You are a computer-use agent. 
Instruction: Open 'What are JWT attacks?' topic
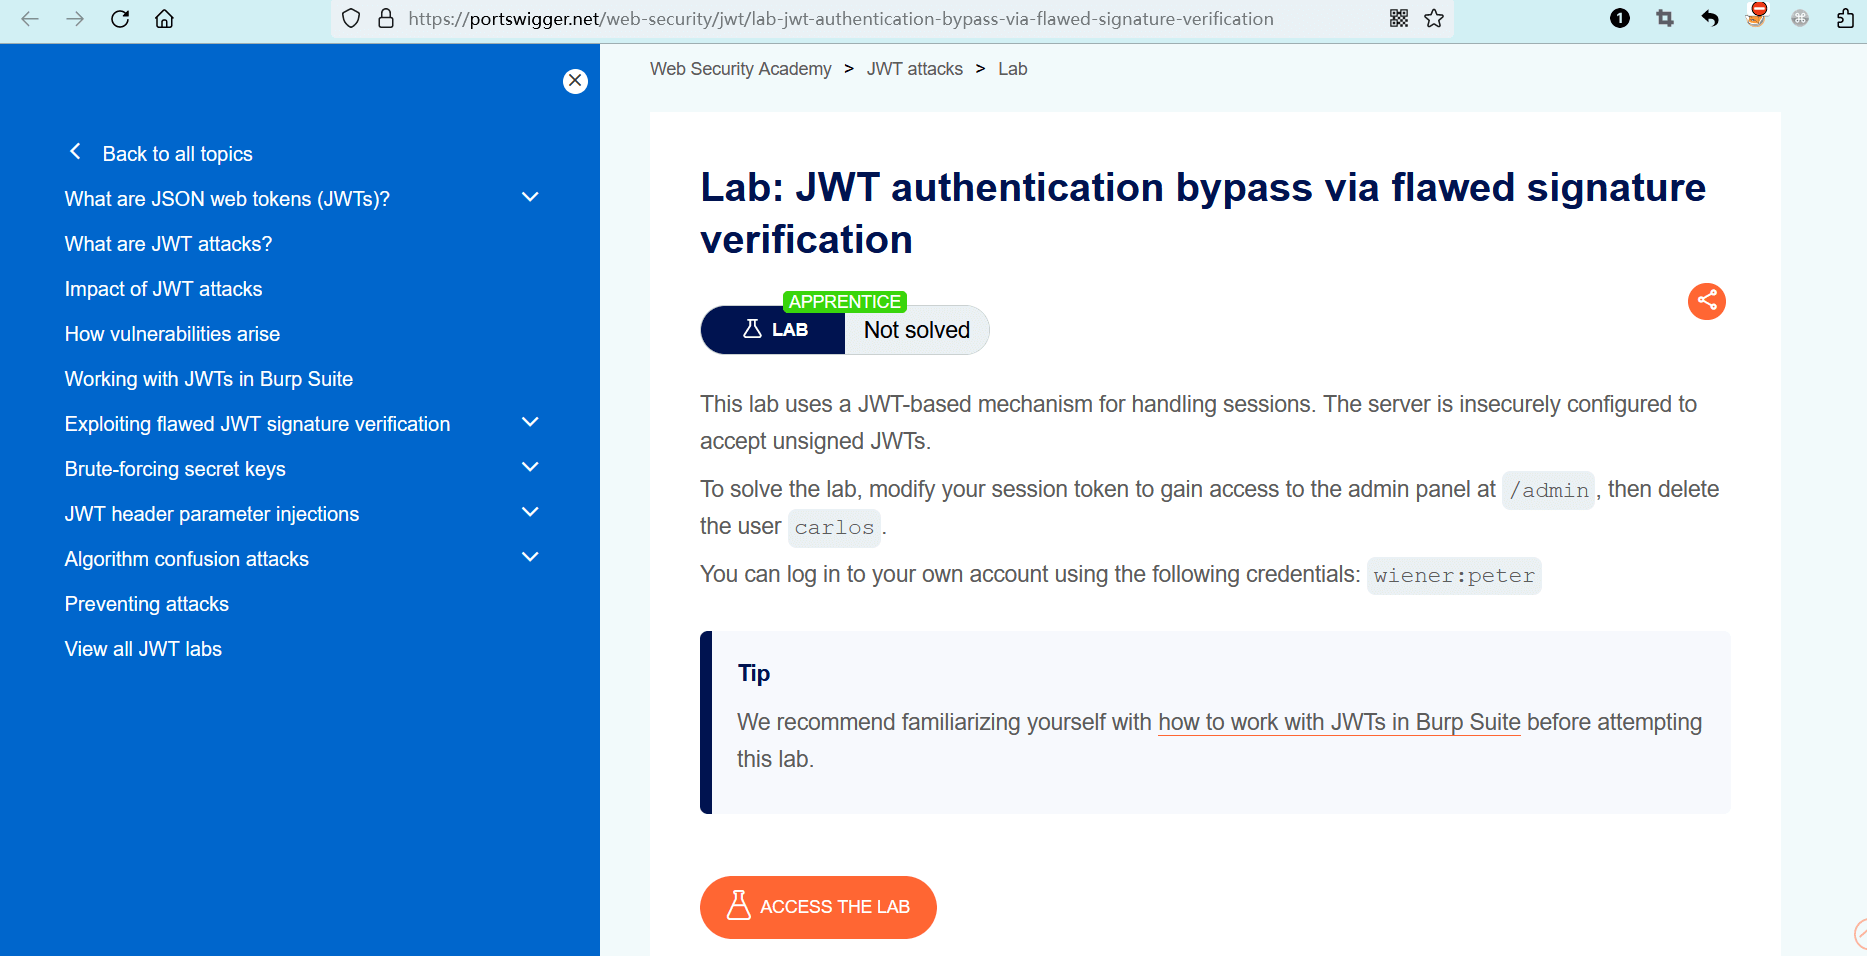[168, 244]
